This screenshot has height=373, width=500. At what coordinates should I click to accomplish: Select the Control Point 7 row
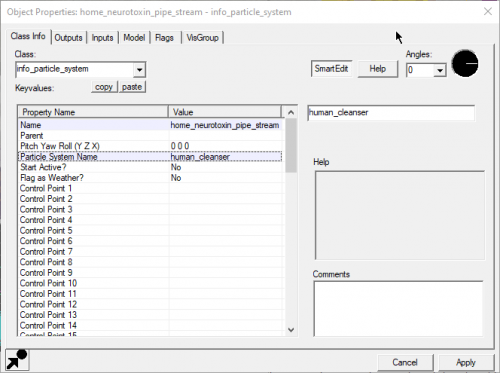pyautogui.click(x=150, y=252)
